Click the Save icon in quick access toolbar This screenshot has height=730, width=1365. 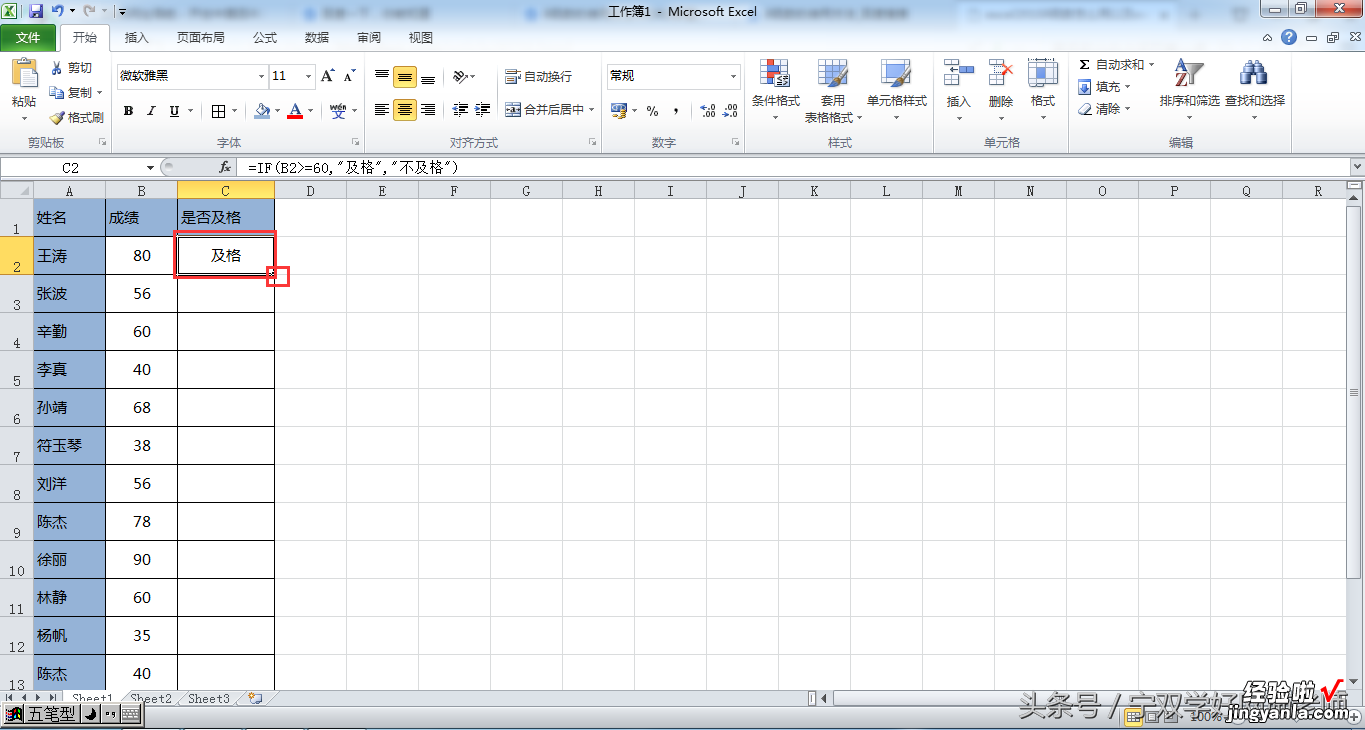pyautogui.click(x=36, y=12)
